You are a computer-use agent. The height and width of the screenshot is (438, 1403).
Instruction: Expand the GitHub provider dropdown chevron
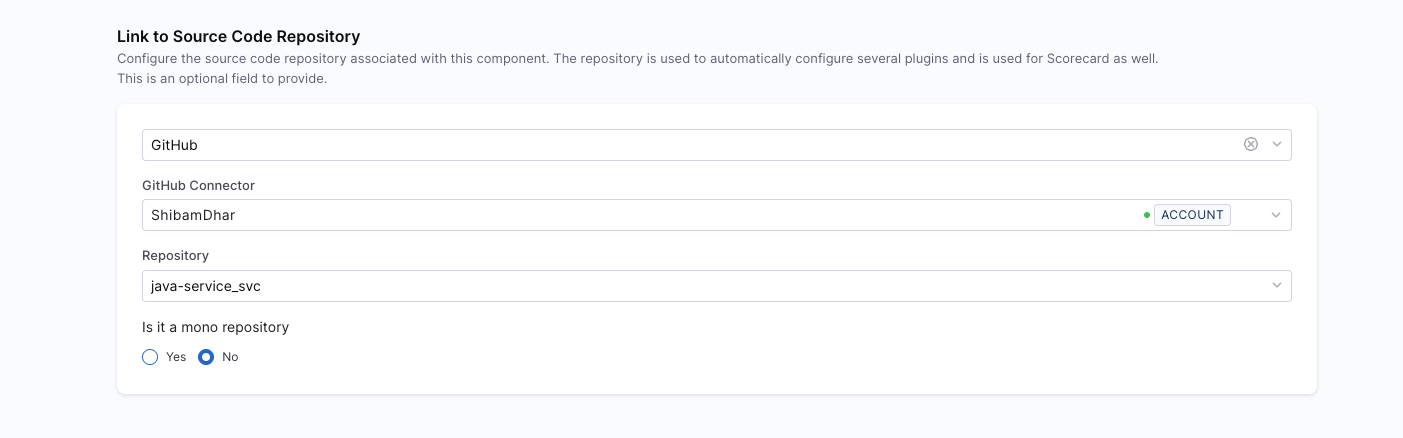click(1277, 144)
